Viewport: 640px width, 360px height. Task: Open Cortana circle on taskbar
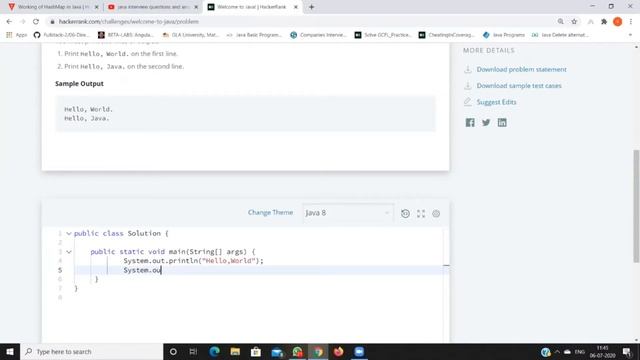click(x=173, y=351)
